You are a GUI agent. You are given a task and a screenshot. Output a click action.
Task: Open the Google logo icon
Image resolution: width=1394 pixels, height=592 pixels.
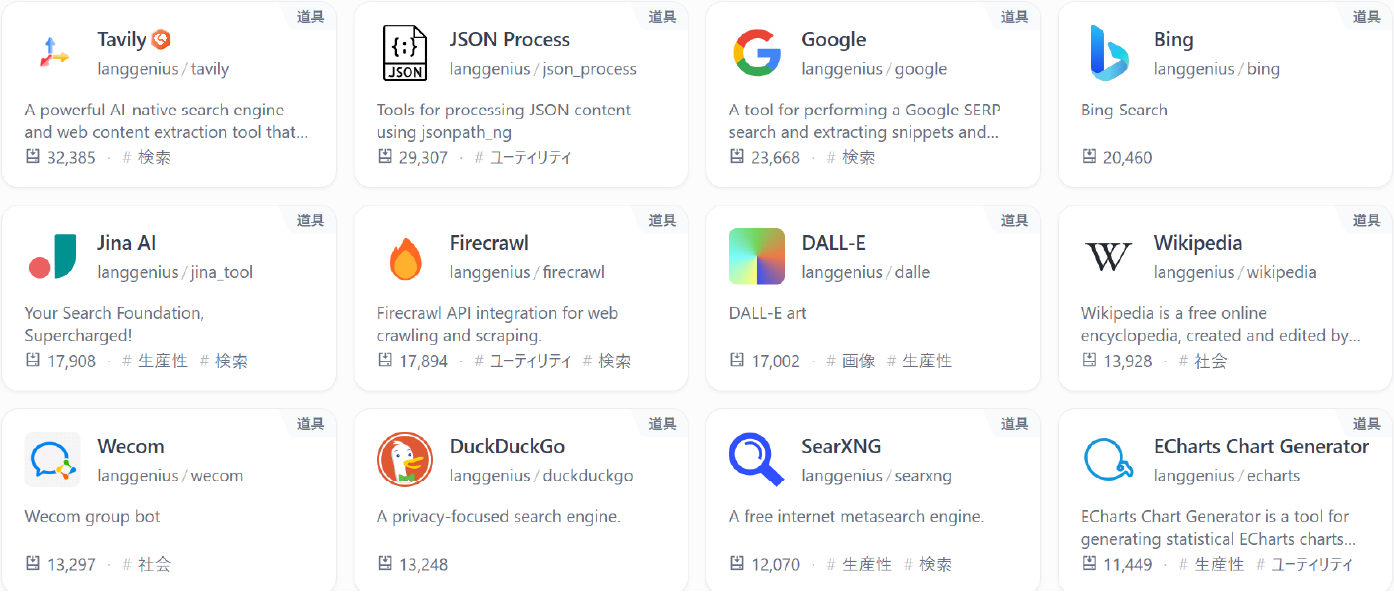pyautogui.click(x=757, y=53)
